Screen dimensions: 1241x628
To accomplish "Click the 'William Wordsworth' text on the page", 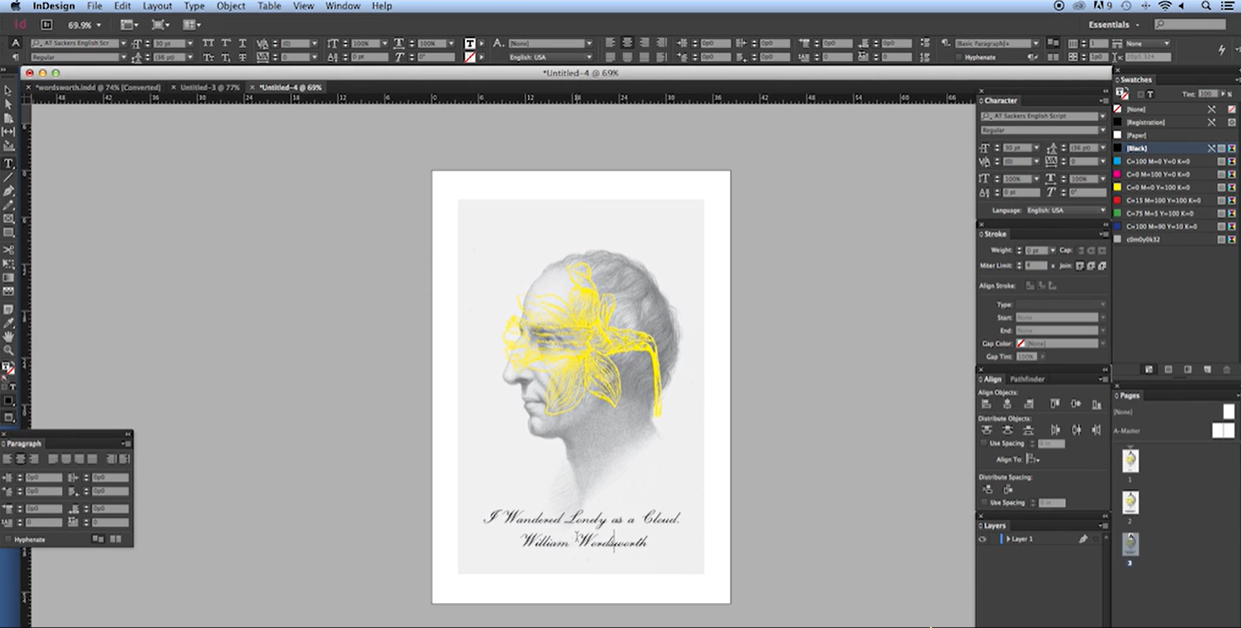I will click(x=583, y=541).
